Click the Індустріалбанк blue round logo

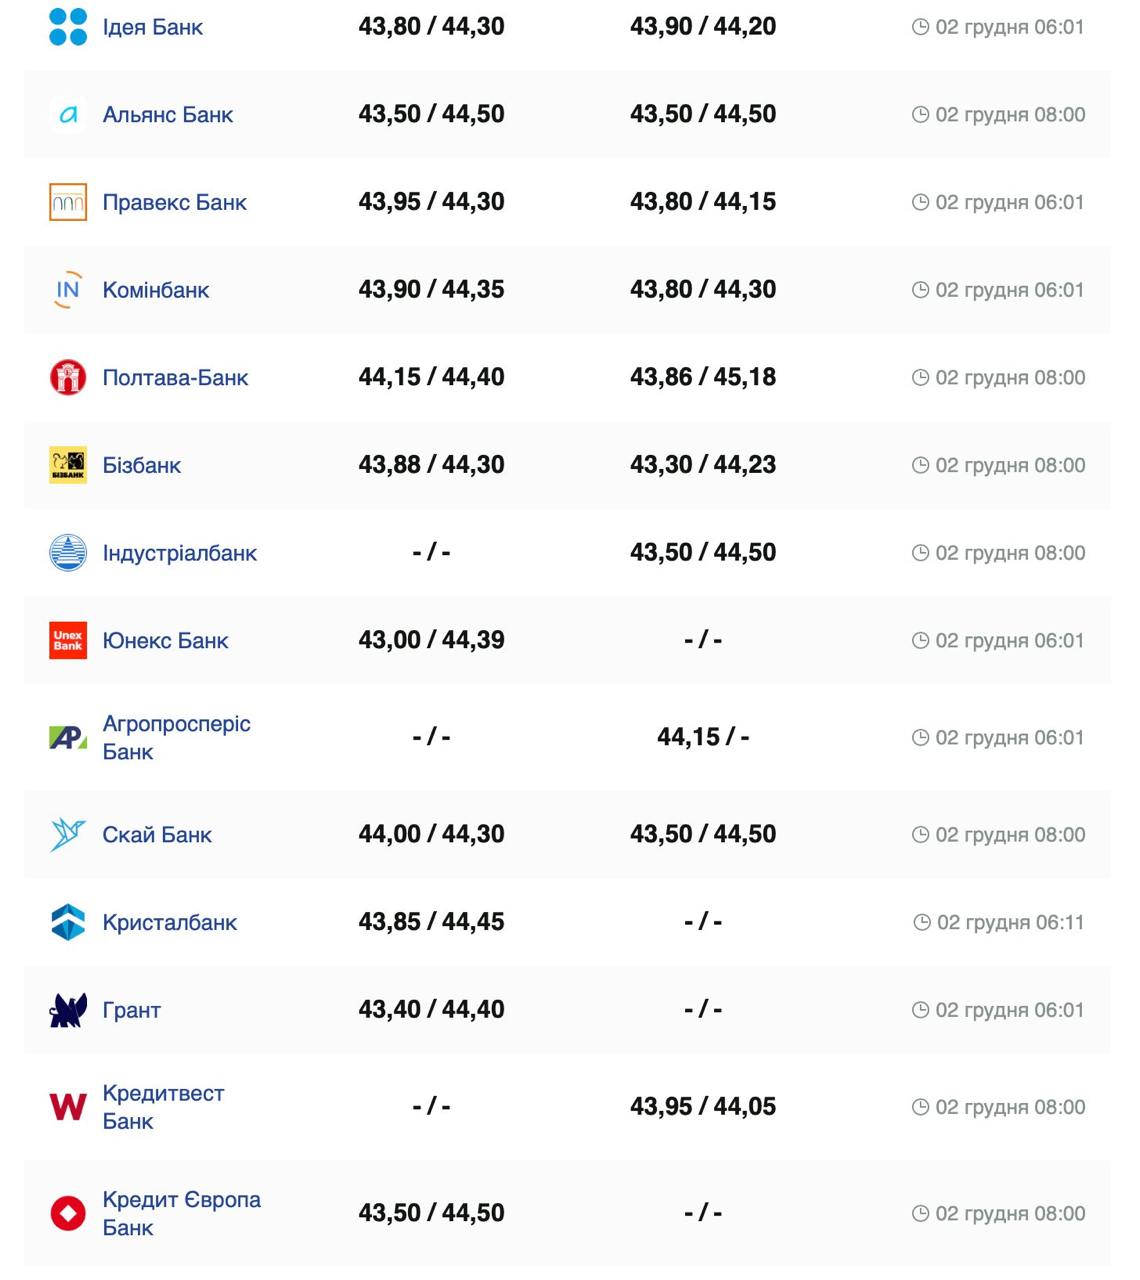coord(68,553)
